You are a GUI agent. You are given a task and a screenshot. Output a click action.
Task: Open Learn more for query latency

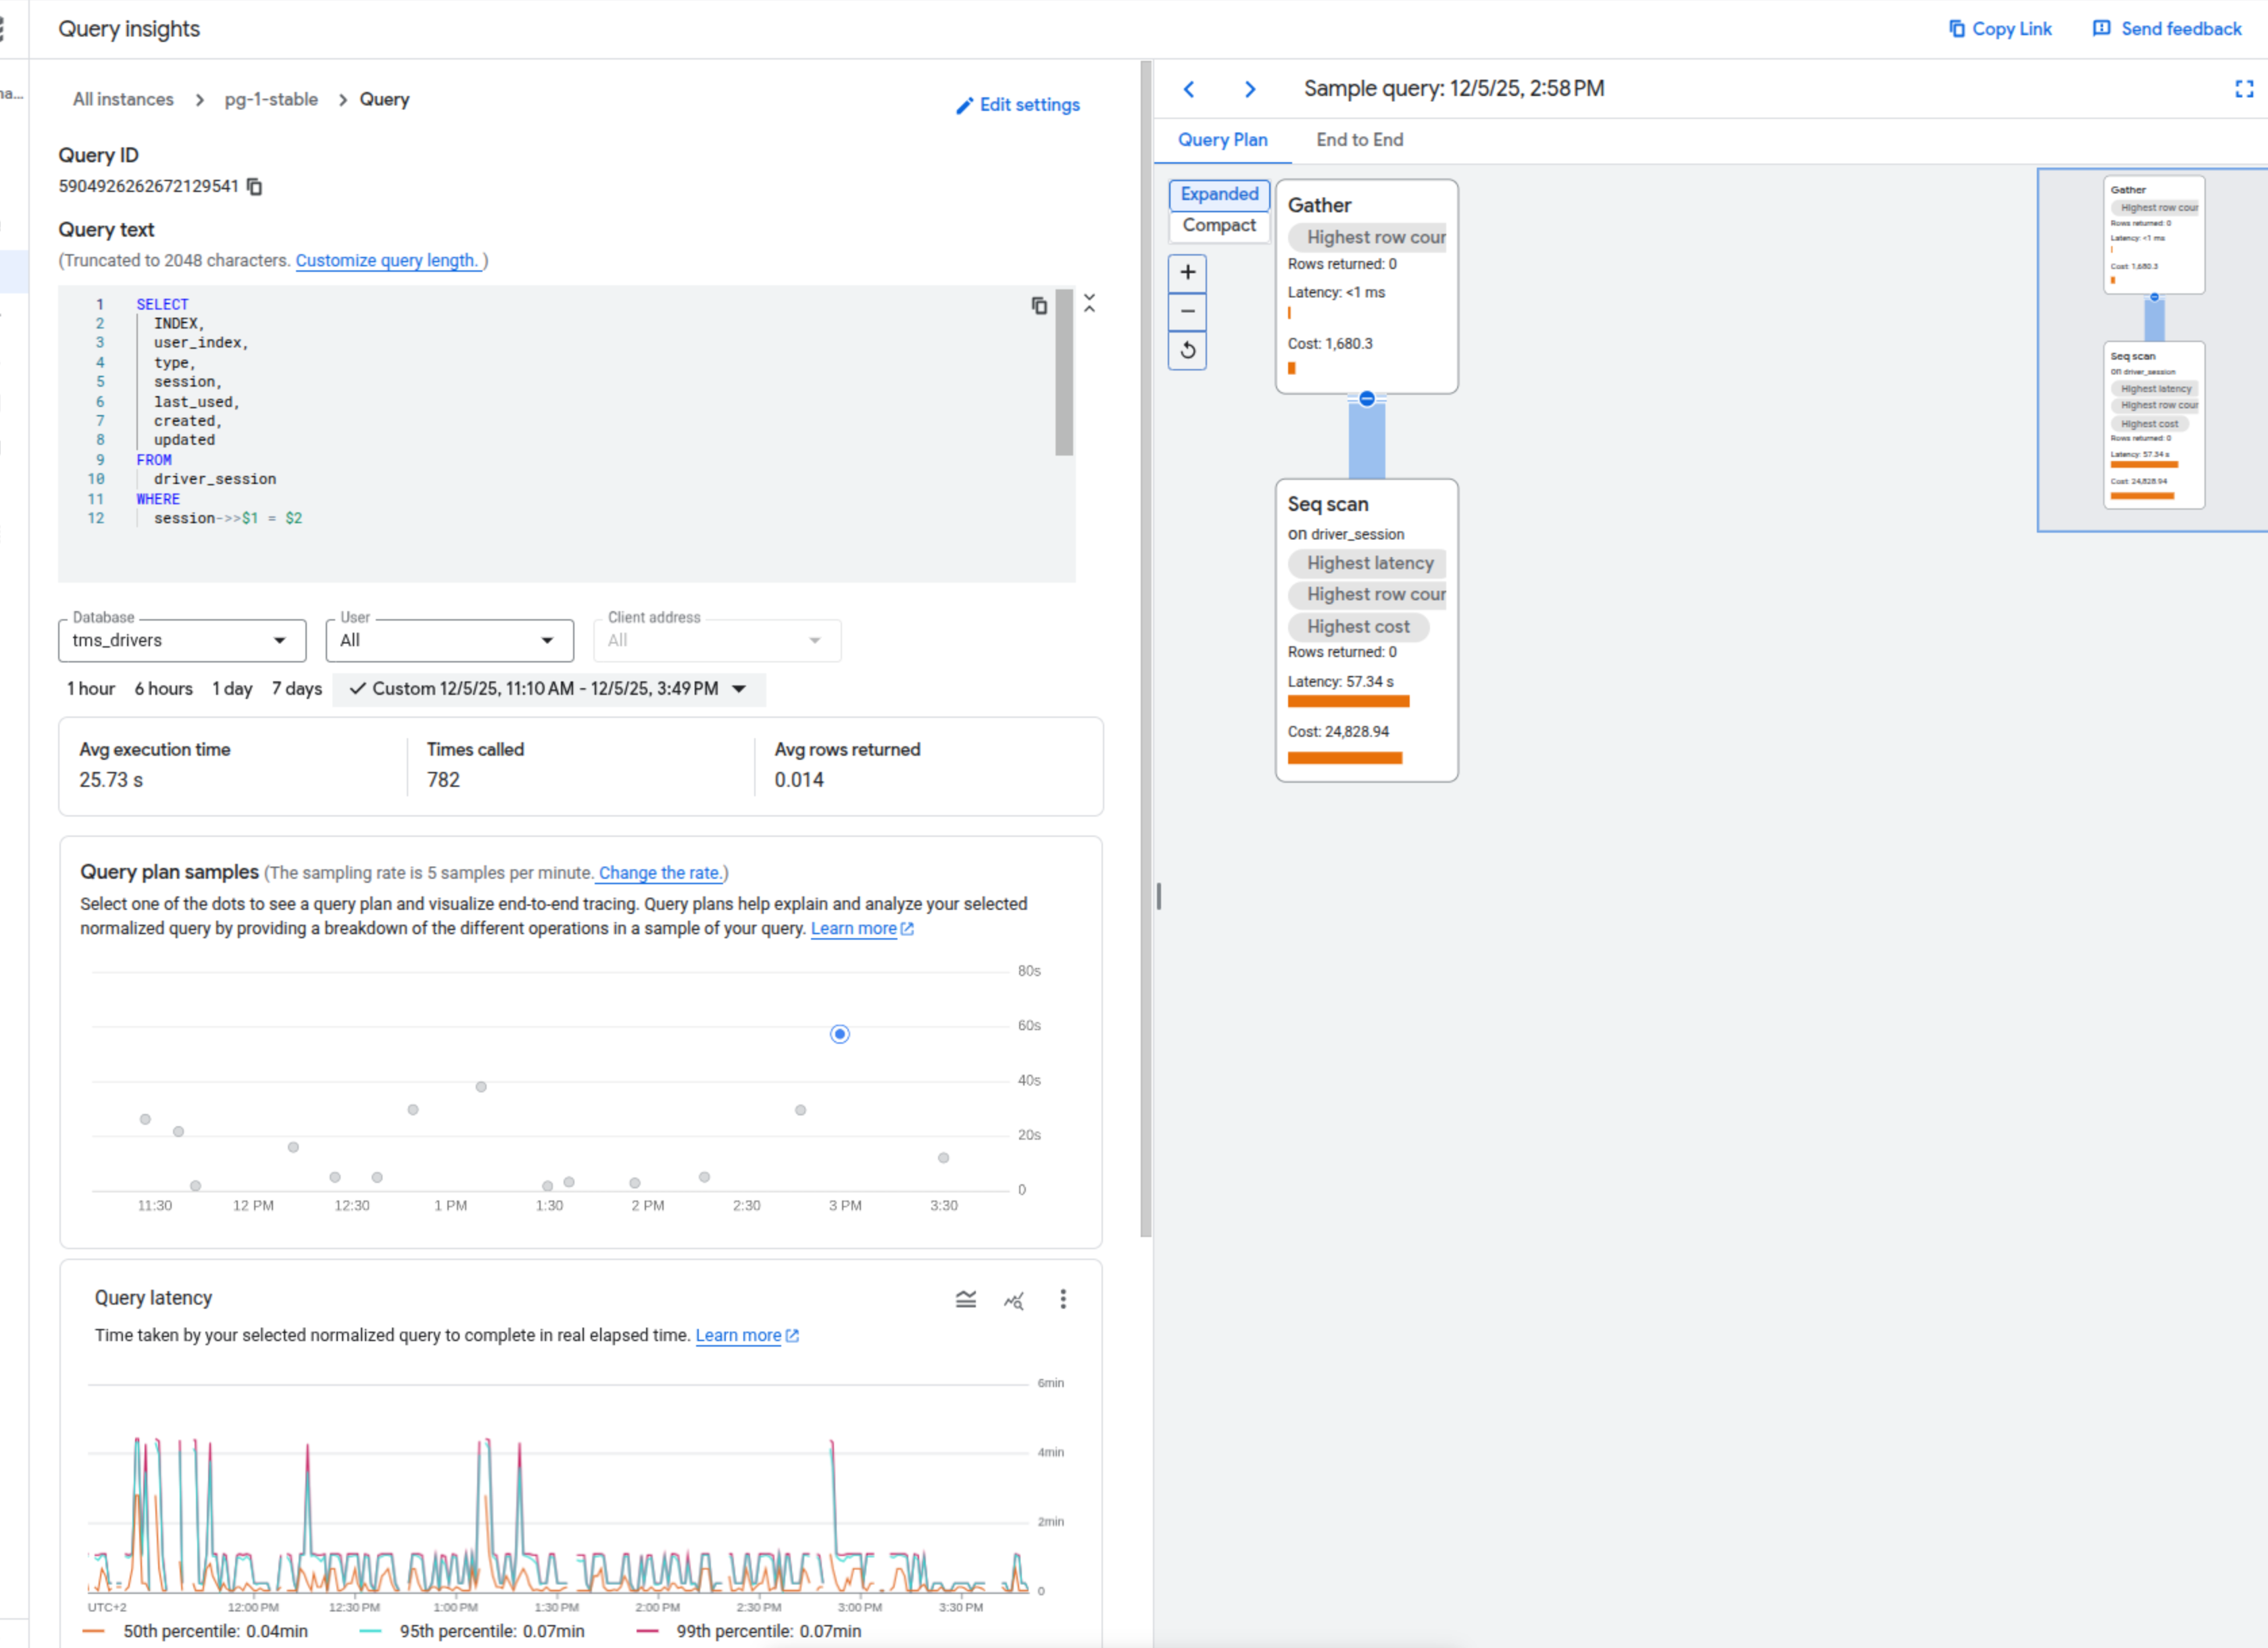point(746,1336)
